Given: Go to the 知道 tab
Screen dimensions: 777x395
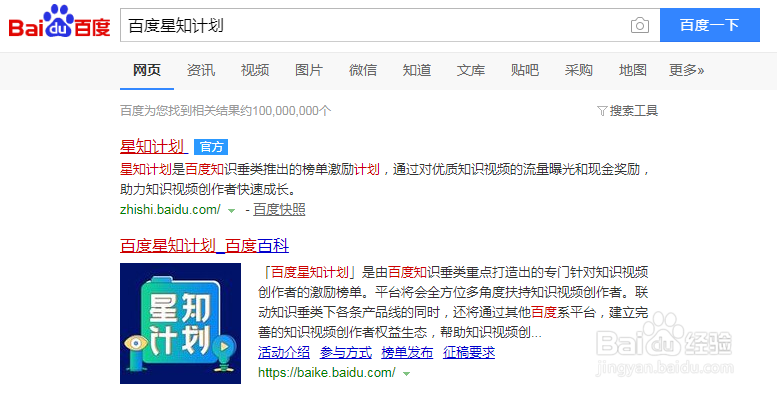Looking at the screenshot, I should tap(417, 70).
